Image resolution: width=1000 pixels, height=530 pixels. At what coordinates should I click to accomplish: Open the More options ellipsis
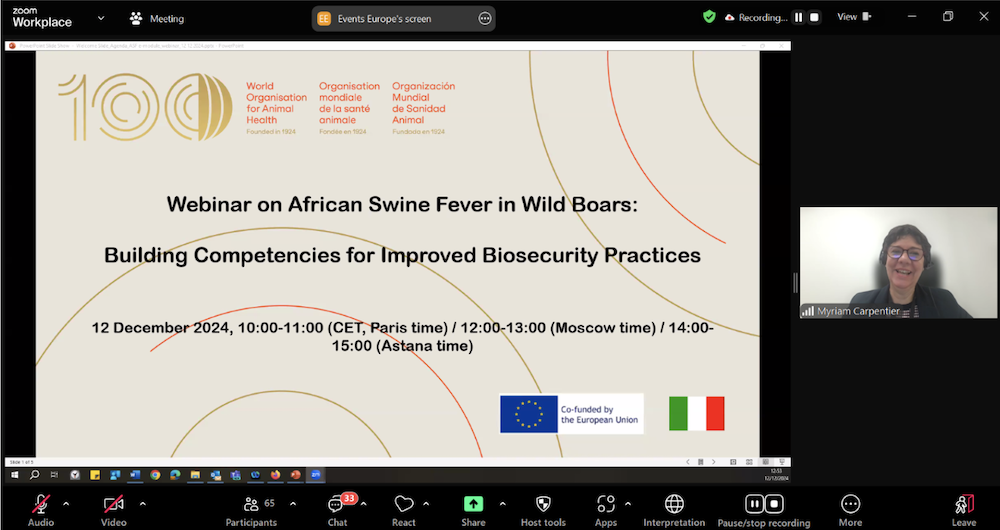[850, 505]
